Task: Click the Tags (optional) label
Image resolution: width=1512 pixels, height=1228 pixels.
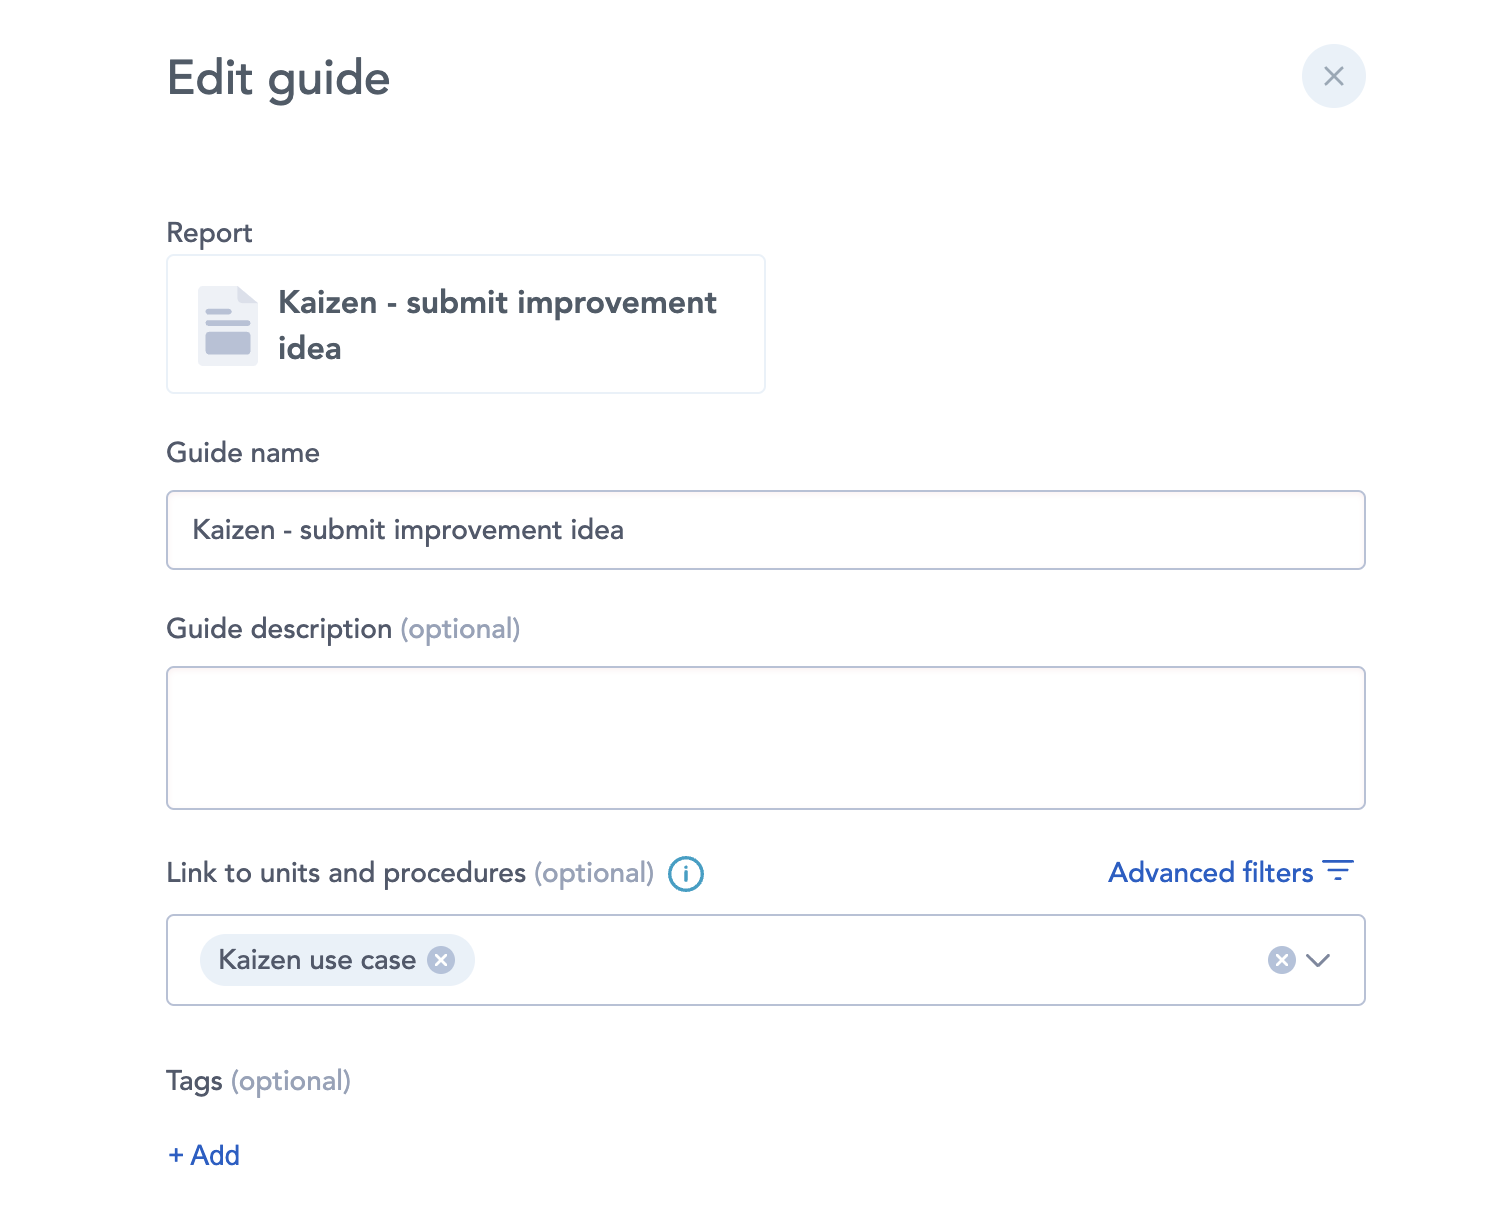Action: click(258, 1081)
